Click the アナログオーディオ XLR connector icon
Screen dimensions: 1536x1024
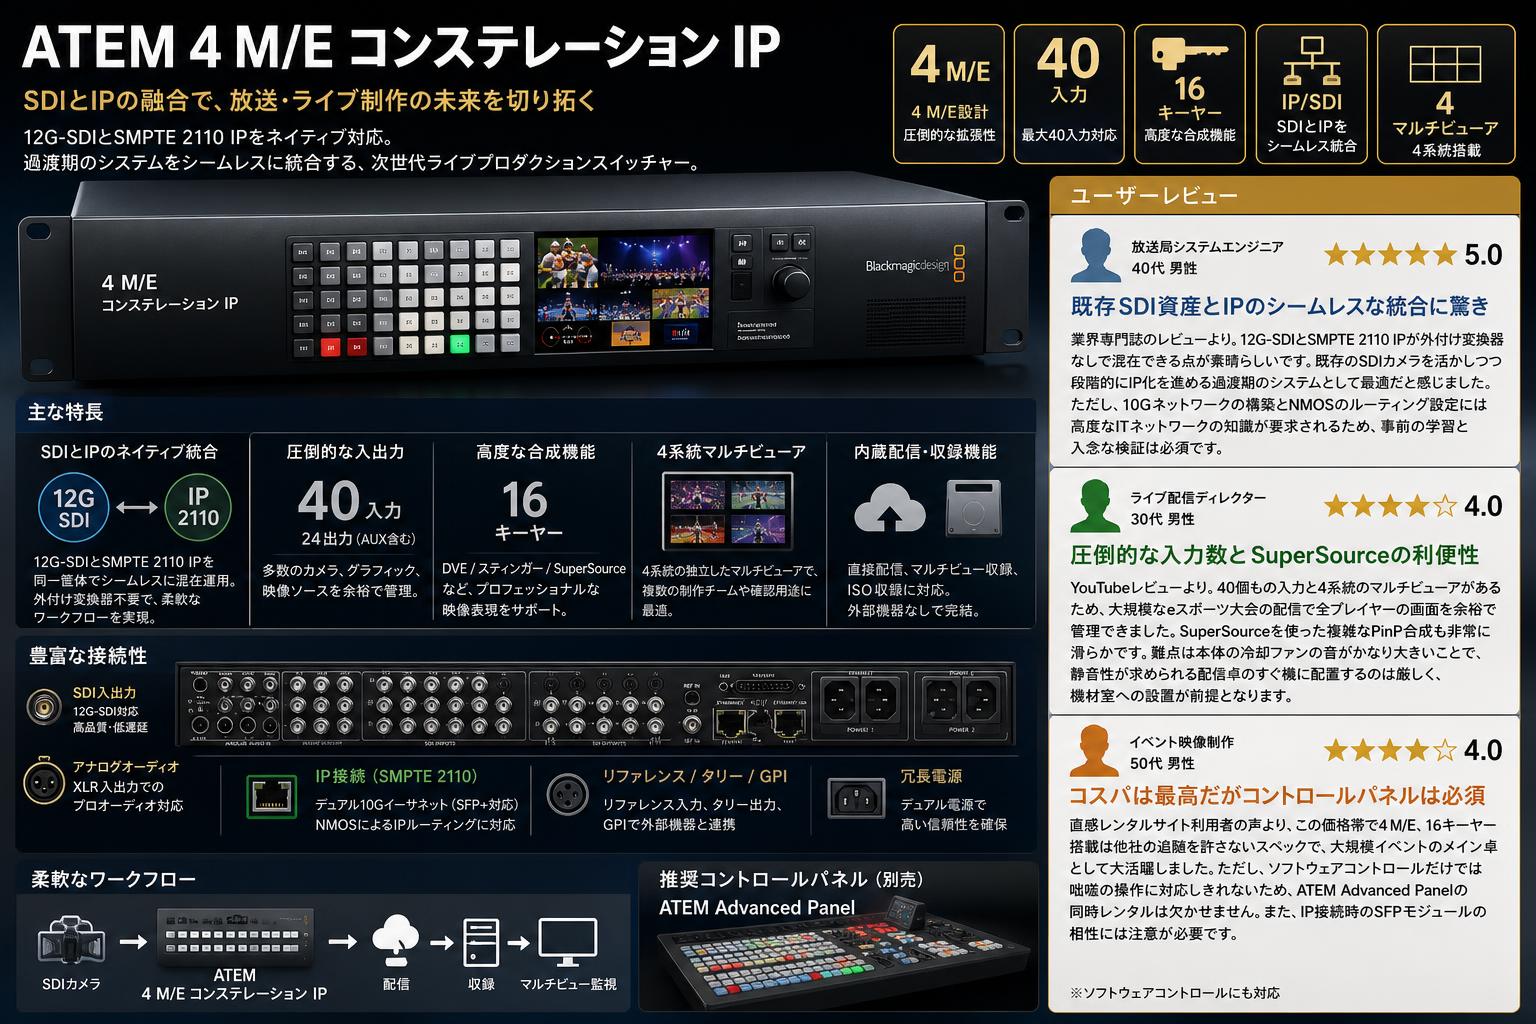coord(44,781)
